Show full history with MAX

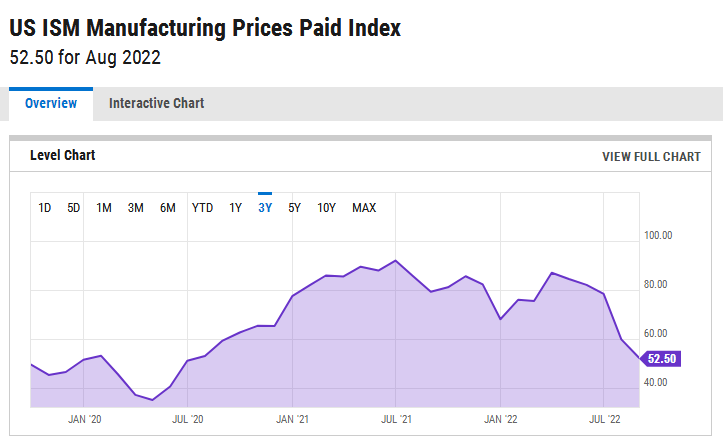[x=364, y=208]
